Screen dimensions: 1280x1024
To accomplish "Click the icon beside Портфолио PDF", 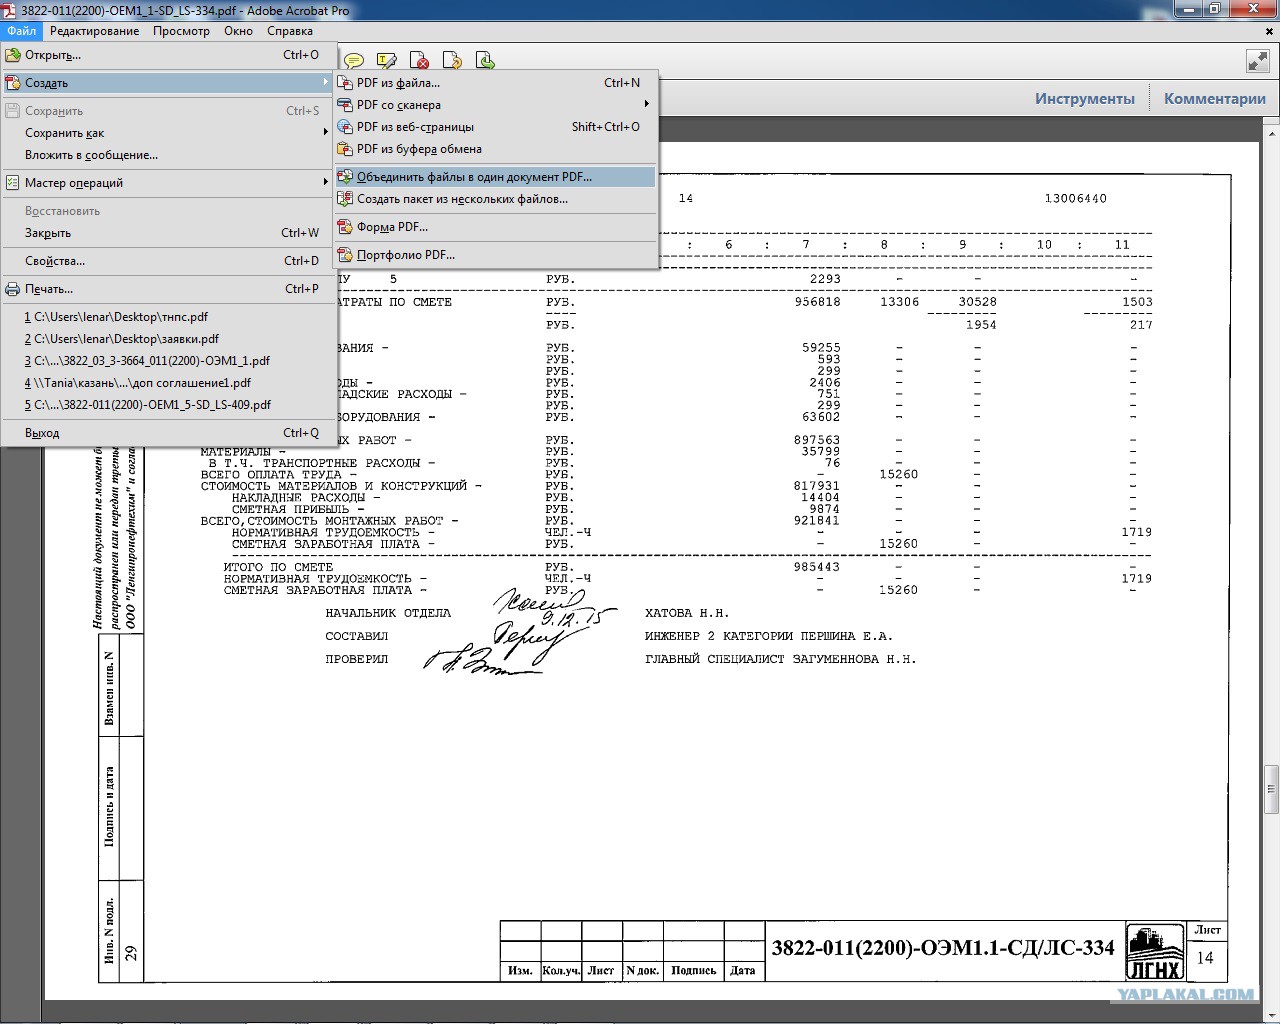I will point(344,255).
